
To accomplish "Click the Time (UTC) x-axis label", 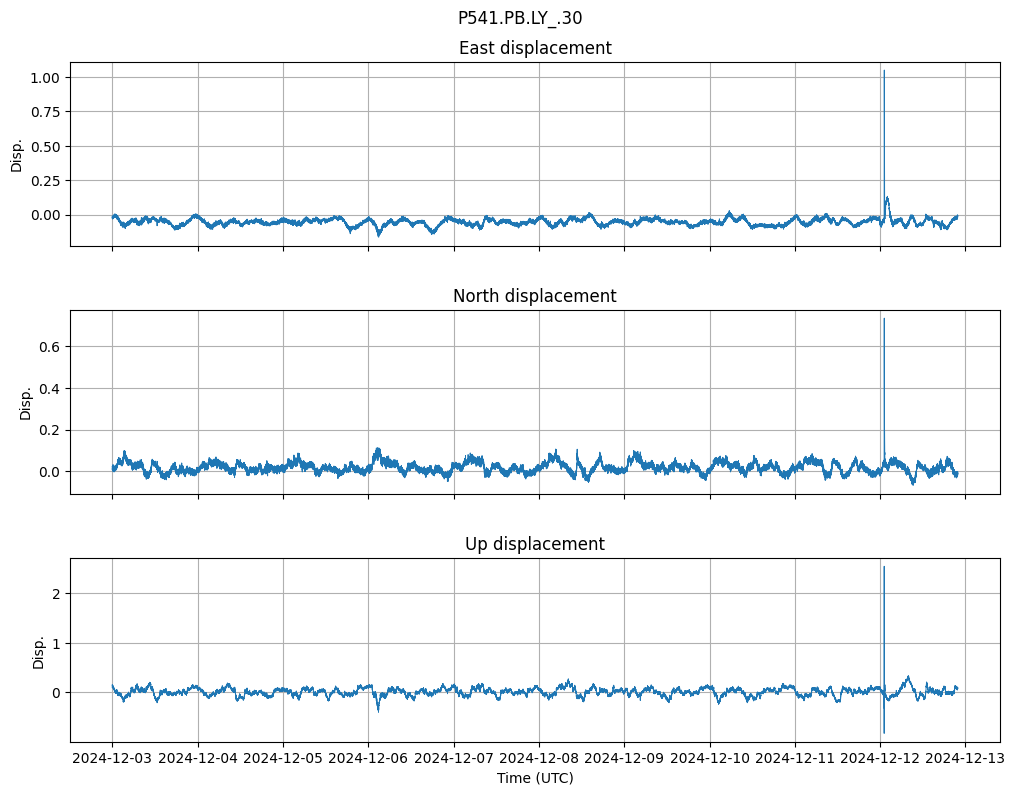I will pos(535,778).
